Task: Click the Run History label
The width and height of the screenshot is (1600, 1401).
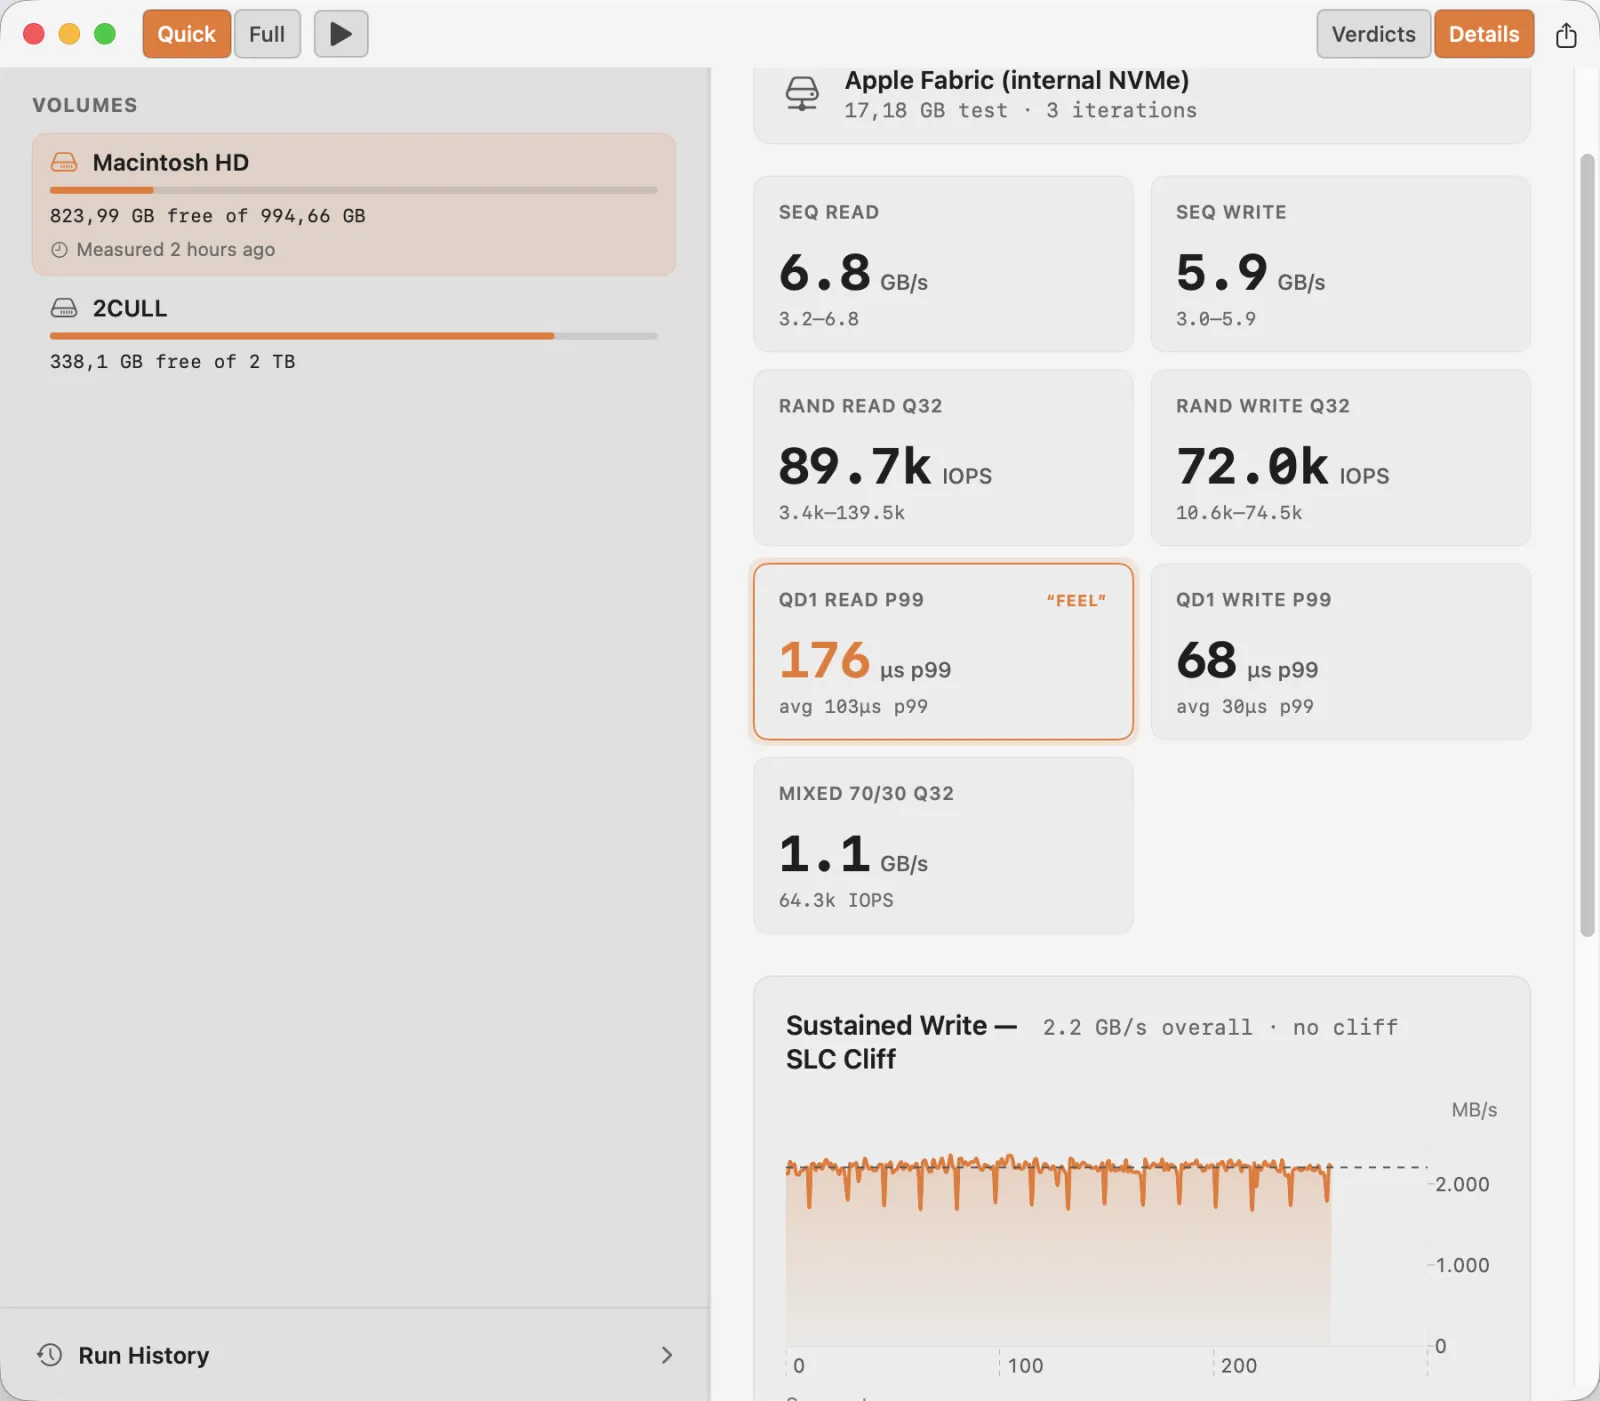Action: pyautogui.click(x=144, y=1355)
